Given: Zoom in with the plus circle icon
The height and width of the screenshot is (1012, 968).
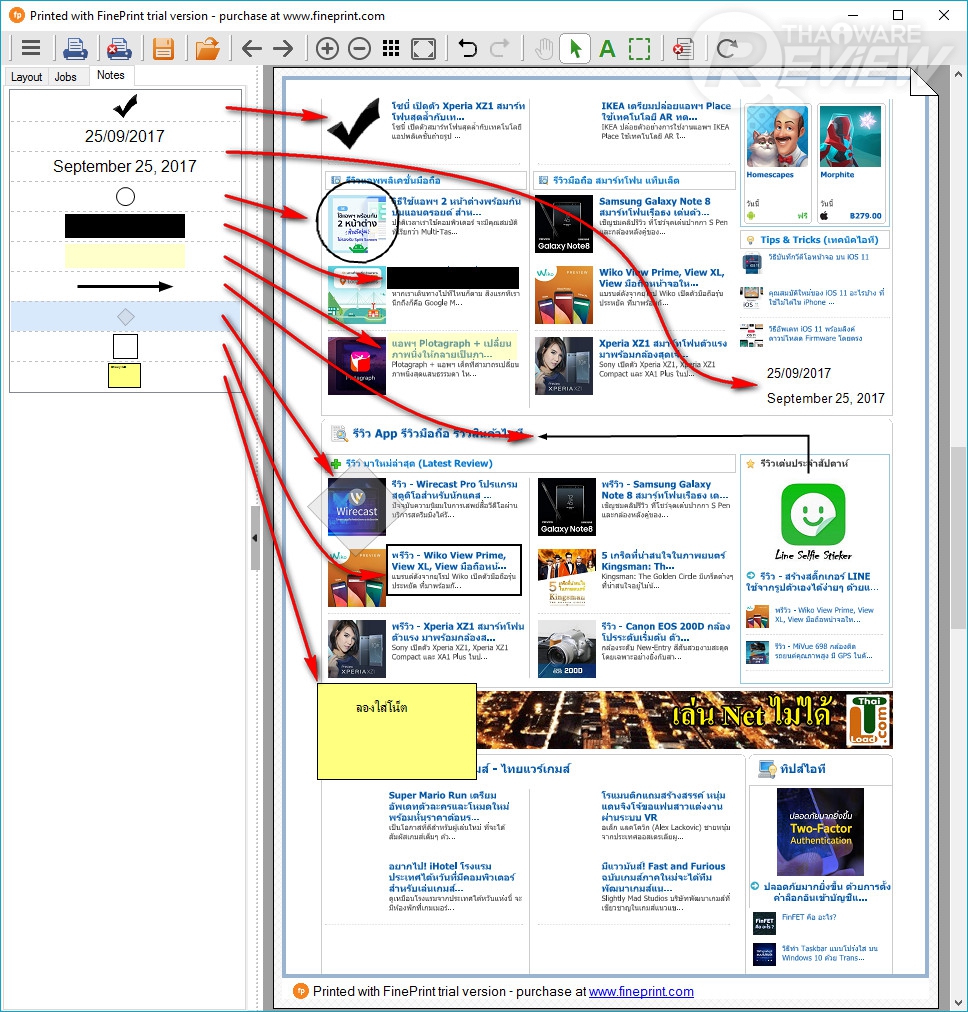Looking at the screenshot, I should 327,48.
